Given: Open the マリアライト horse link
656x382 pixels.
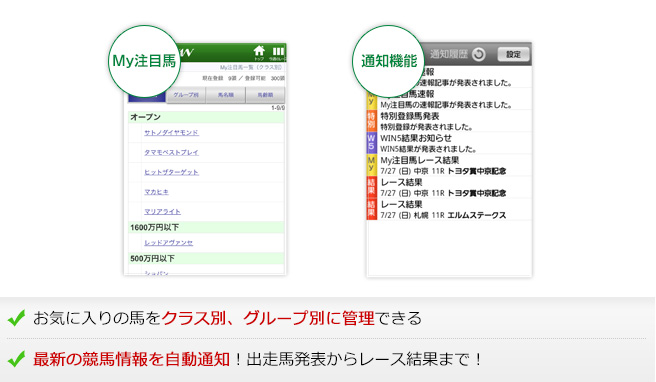Looking at the screenshot, I should point(162,211).
